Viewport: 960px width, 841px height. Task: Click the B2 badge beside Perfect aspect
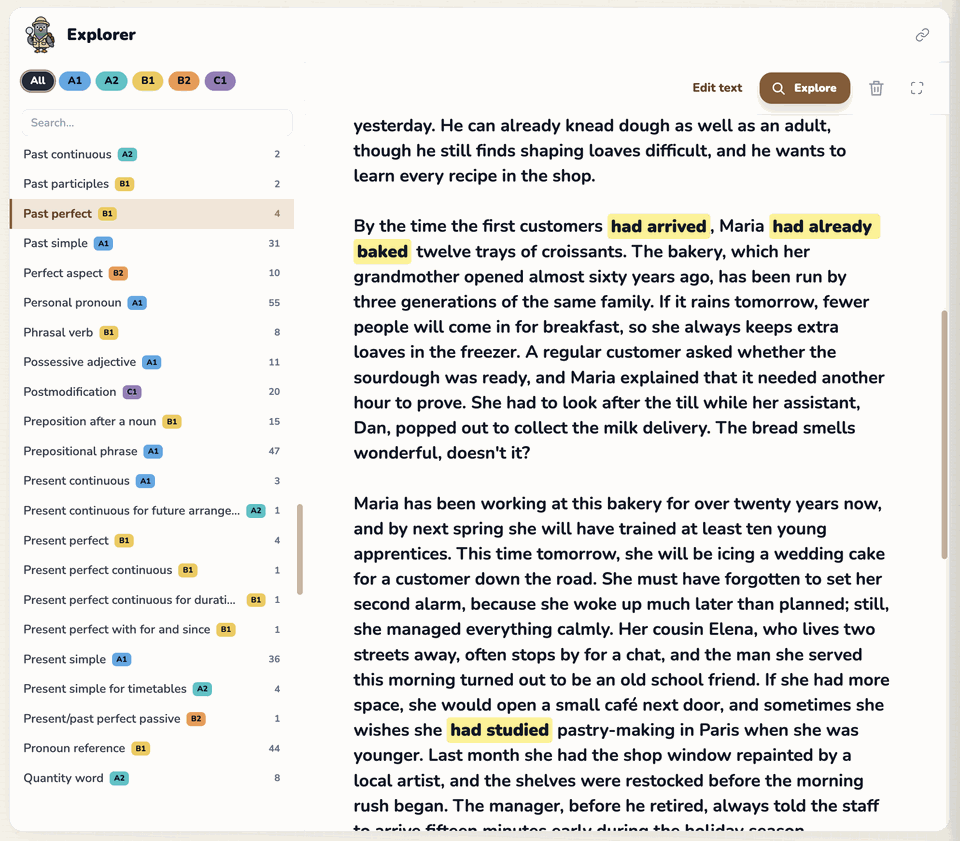(118, 273)
